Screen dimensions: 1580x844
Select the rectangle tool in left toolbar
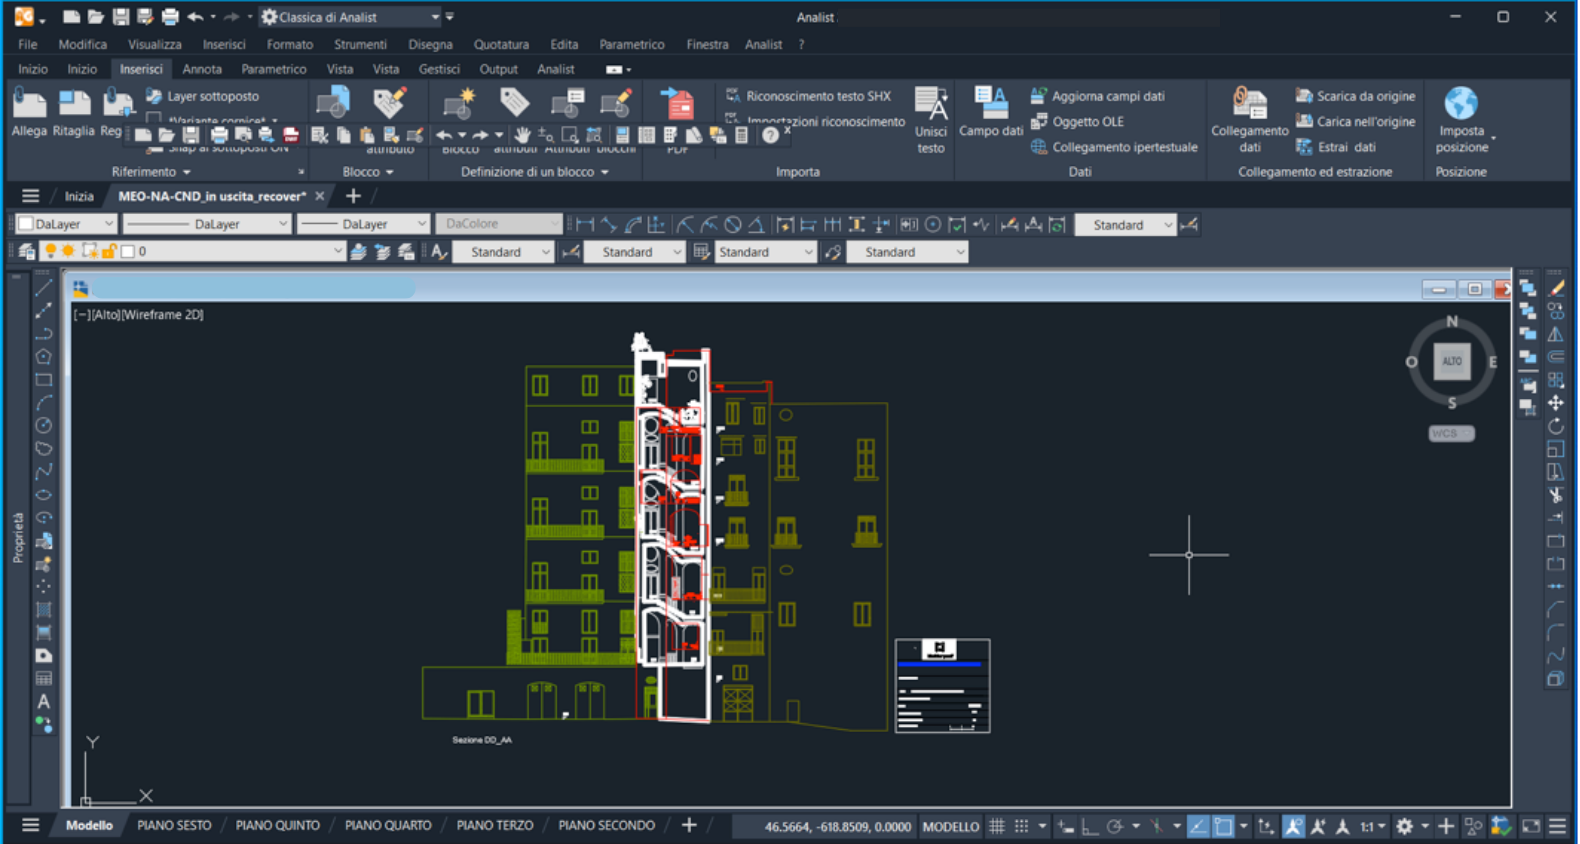tap(44, 380)
